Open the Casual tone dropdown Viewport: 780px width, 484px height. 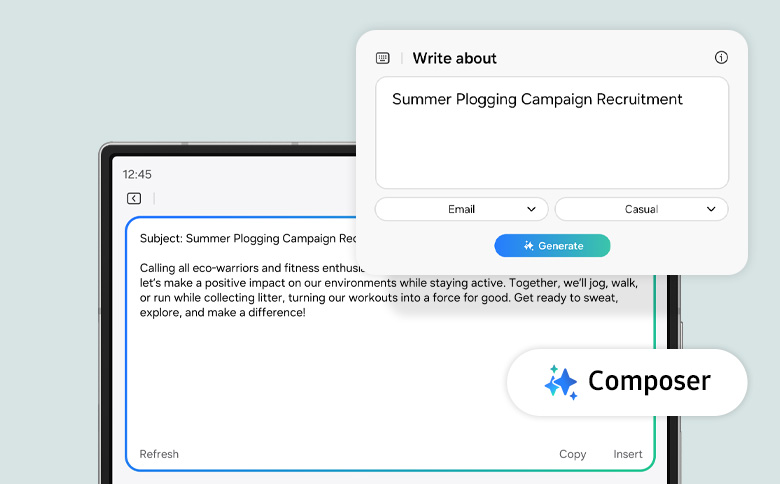[x=641, y=209]
